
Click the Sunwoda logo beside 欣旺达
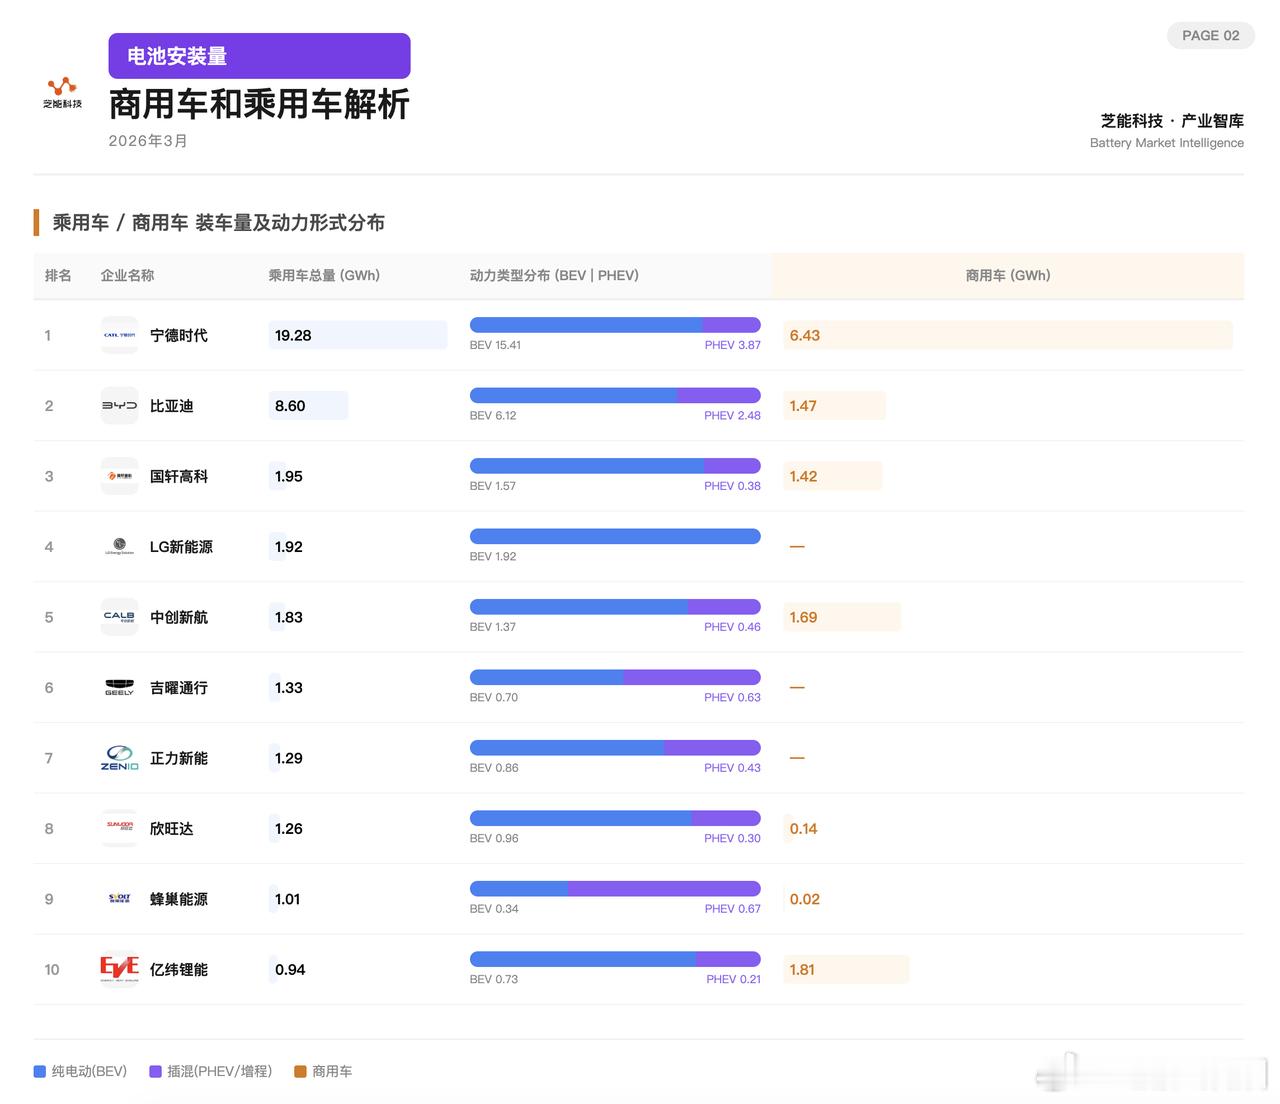(119, 828)
